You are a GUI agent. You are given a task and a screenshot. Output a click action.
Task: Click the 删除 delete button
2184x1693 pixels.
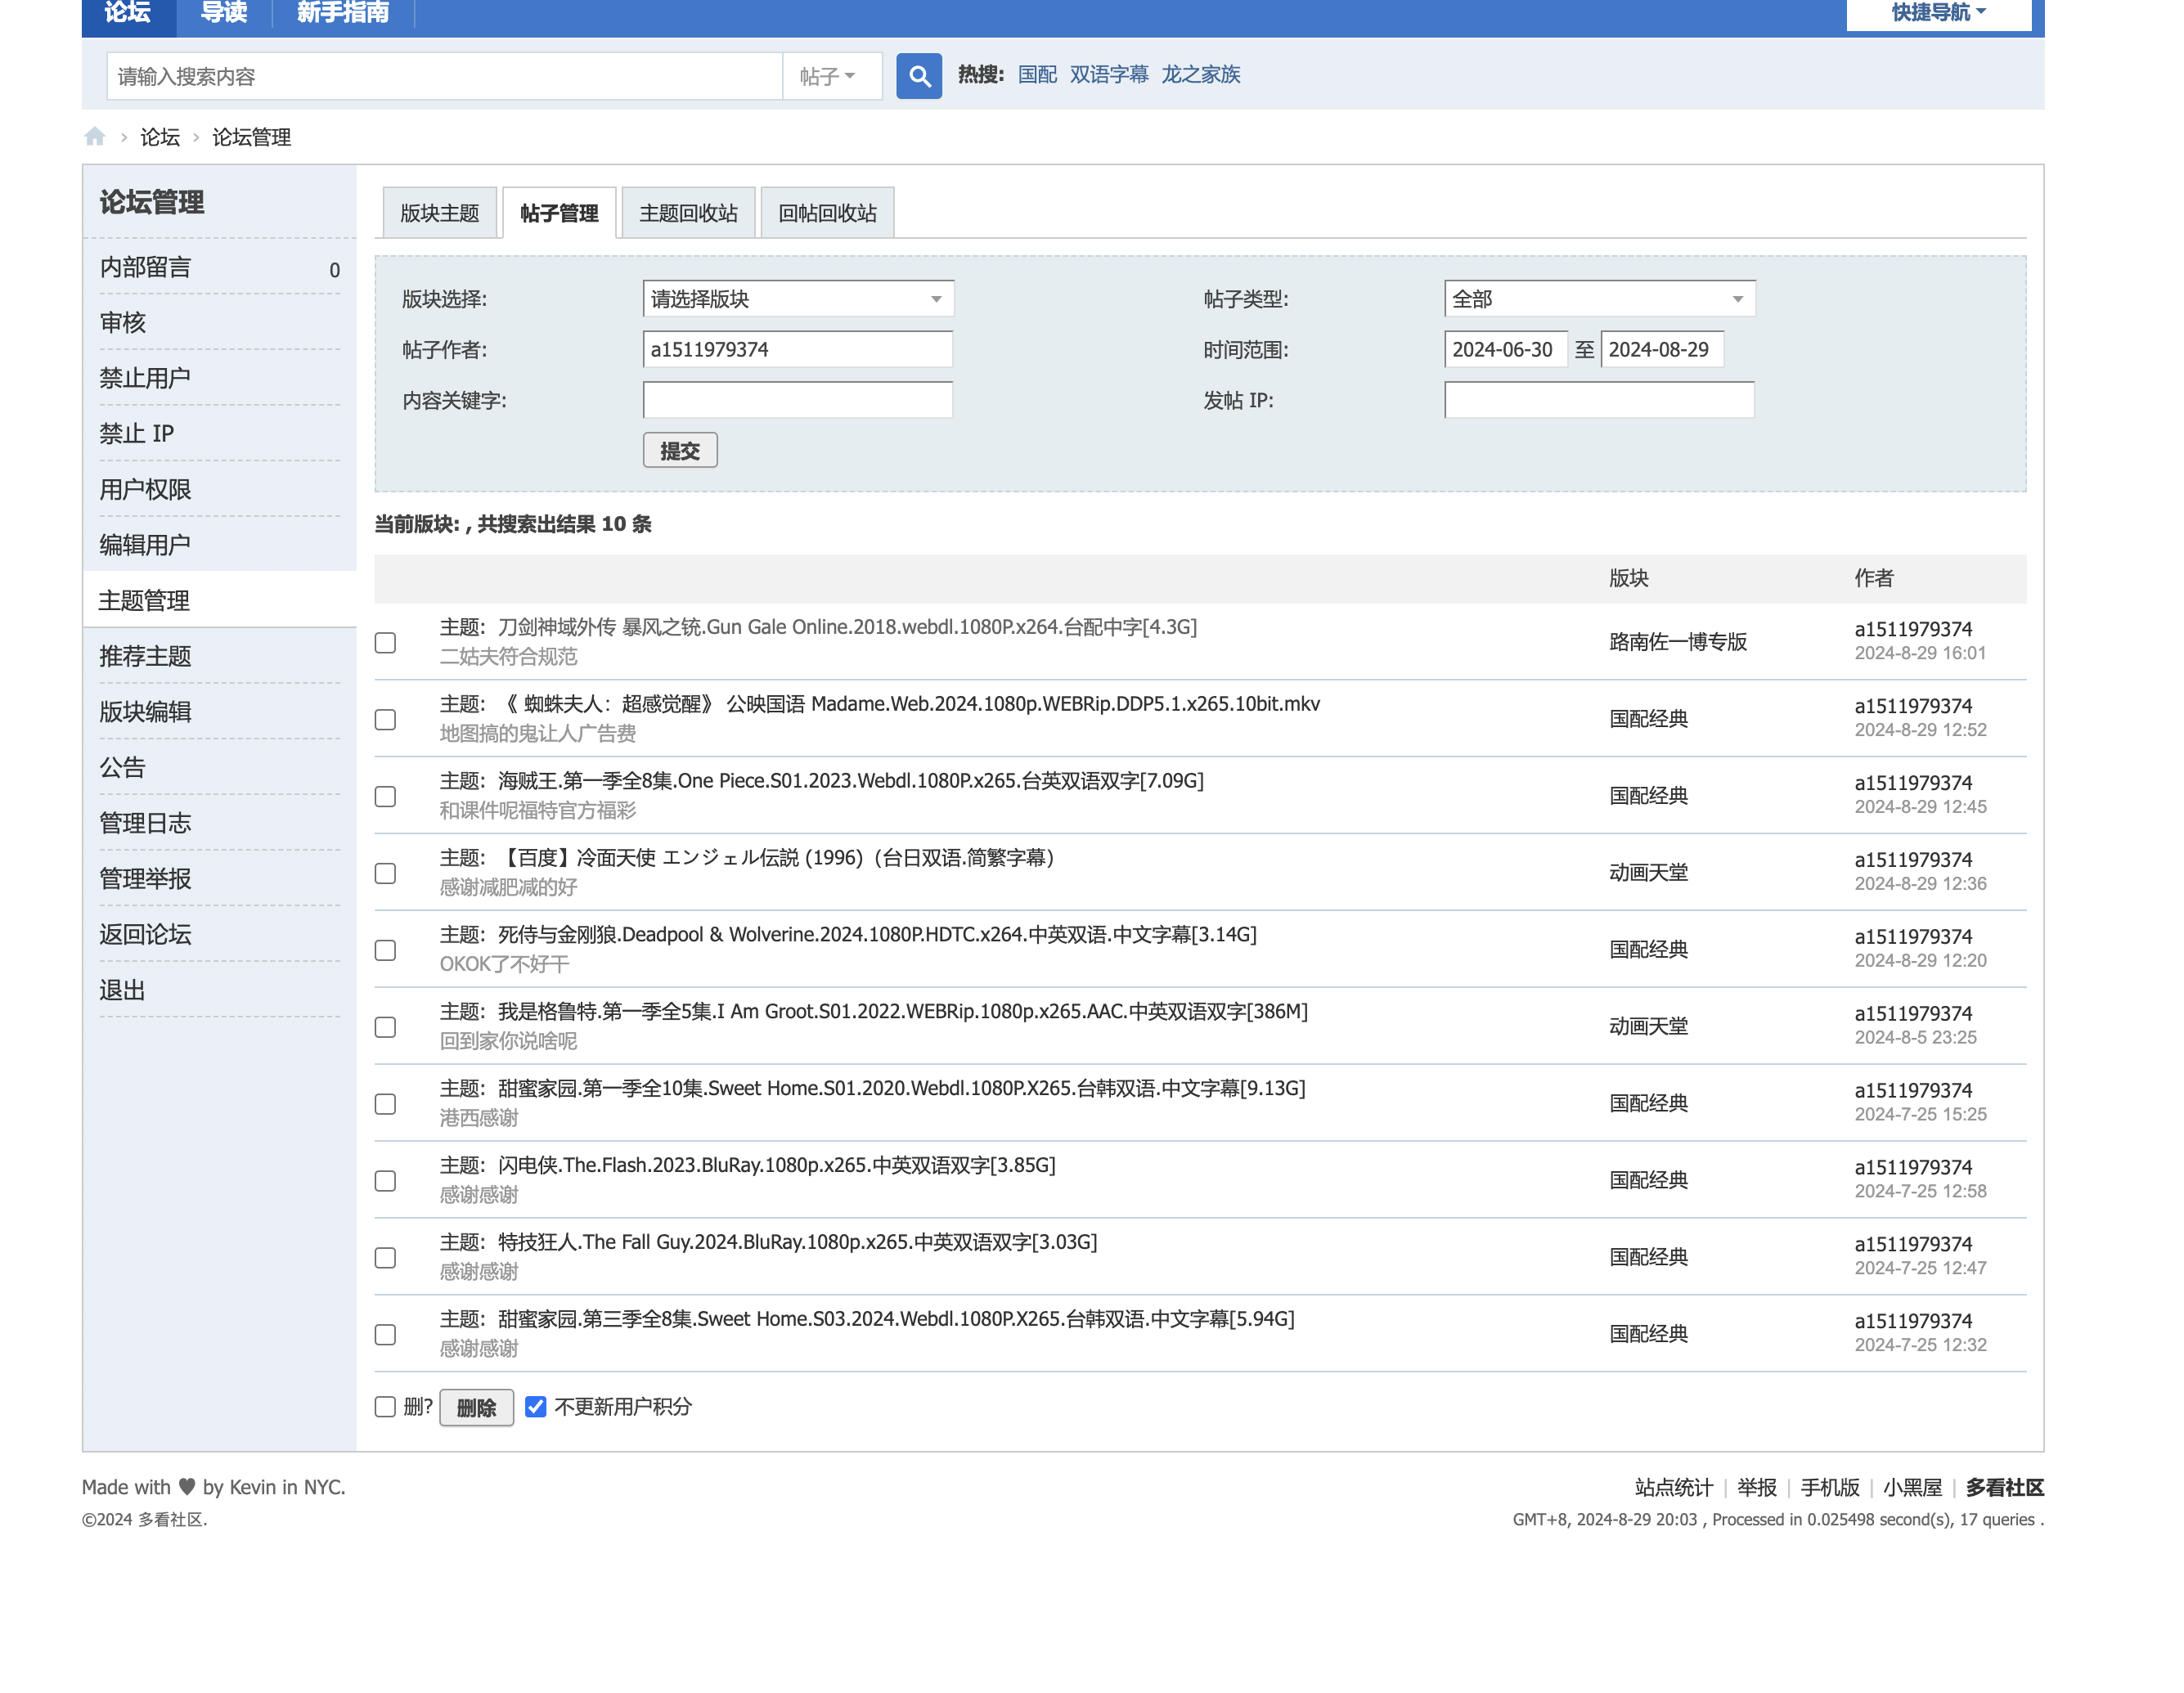coord(476,1408)
